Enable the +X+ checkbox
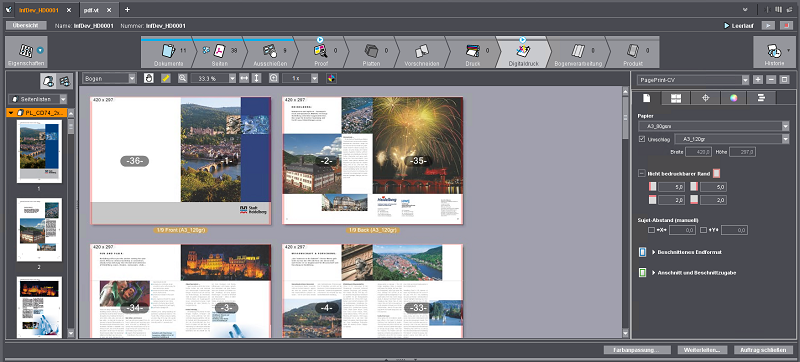 pyautogui.click(x=652, y=230)
